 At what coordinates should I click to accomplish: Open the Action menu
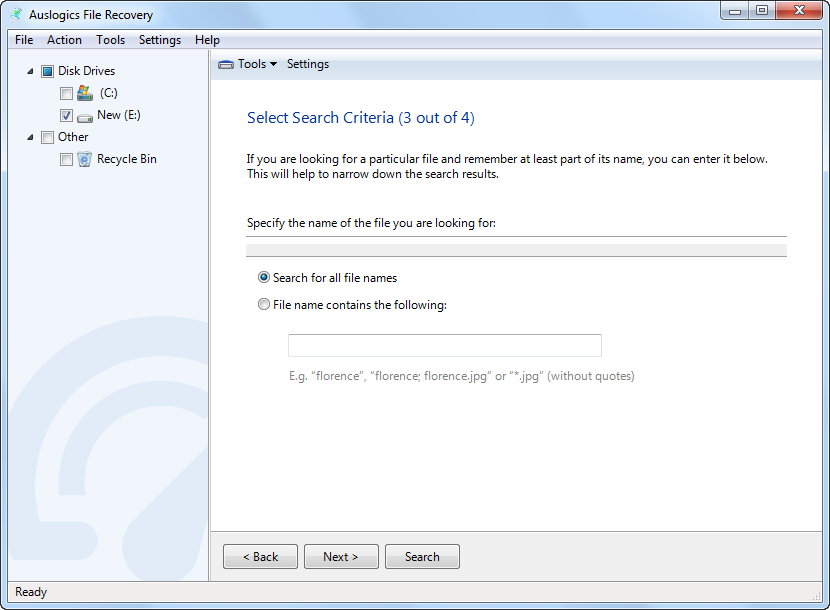point(64,40)
